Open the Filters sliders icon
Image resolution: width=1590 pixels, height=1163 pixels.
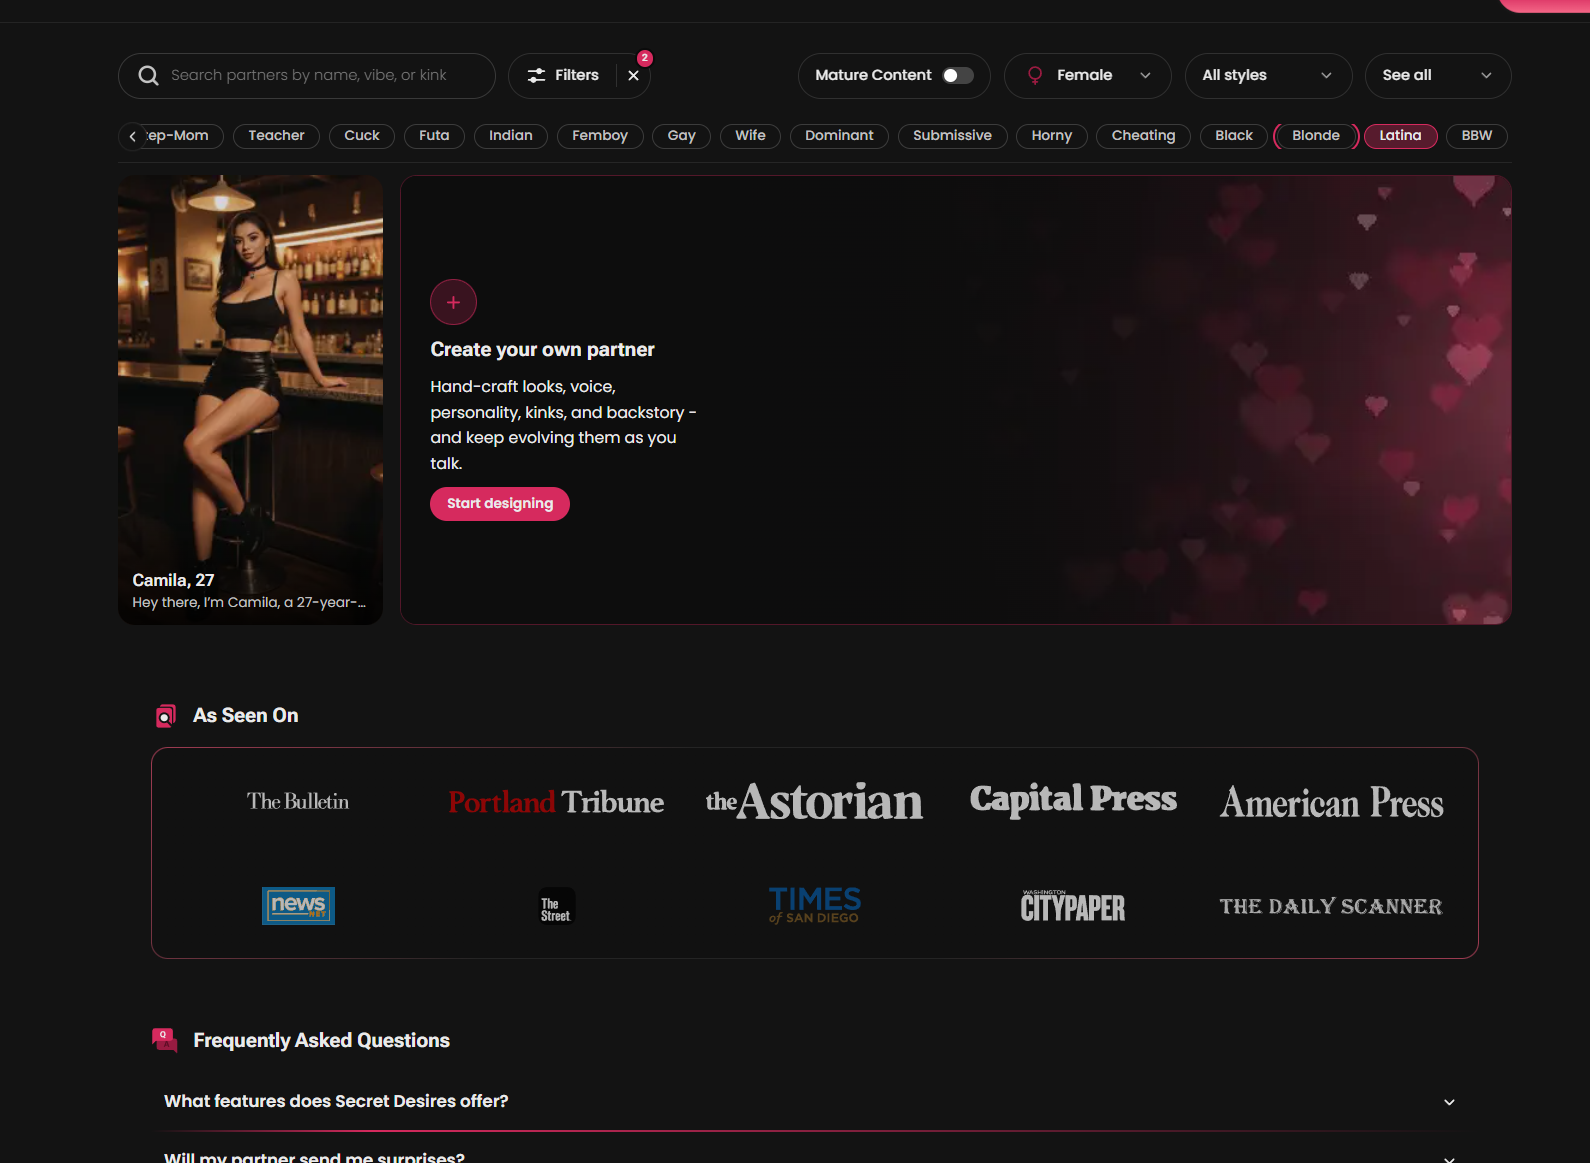[537, 76]
